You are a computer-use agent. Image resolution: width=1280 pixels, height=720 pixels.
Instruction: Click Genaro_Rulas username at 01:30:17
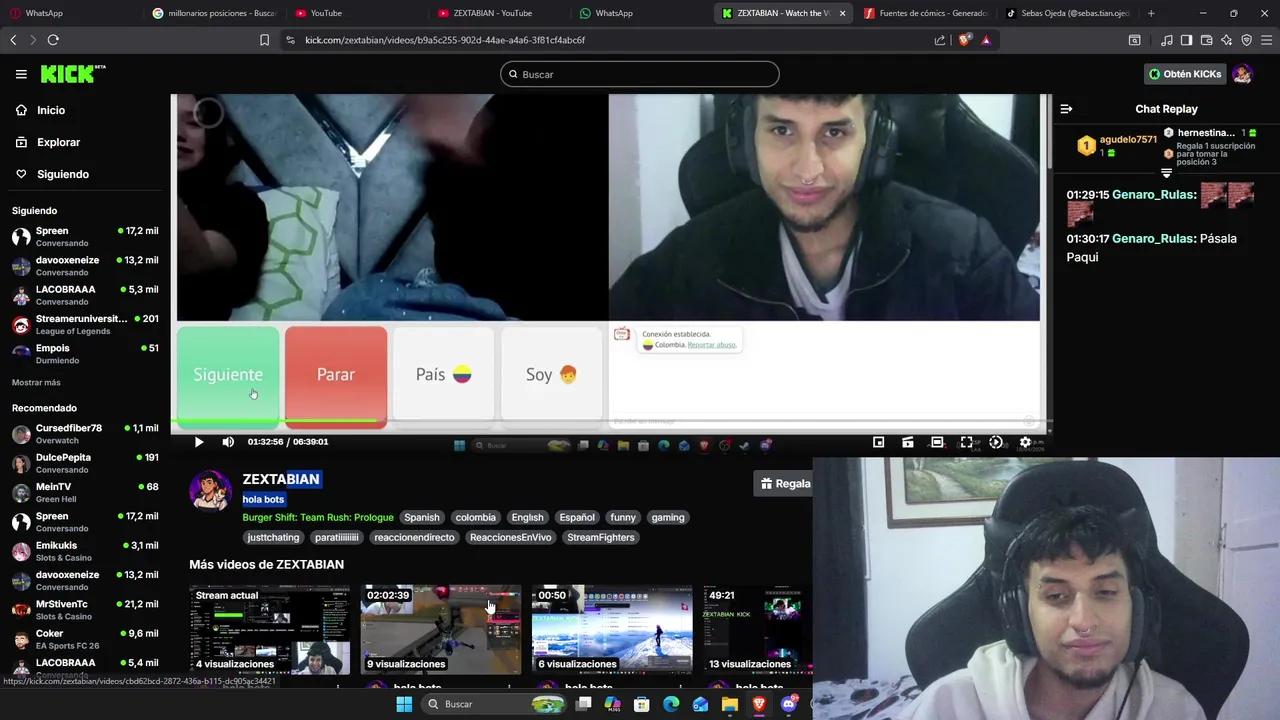1152,239
